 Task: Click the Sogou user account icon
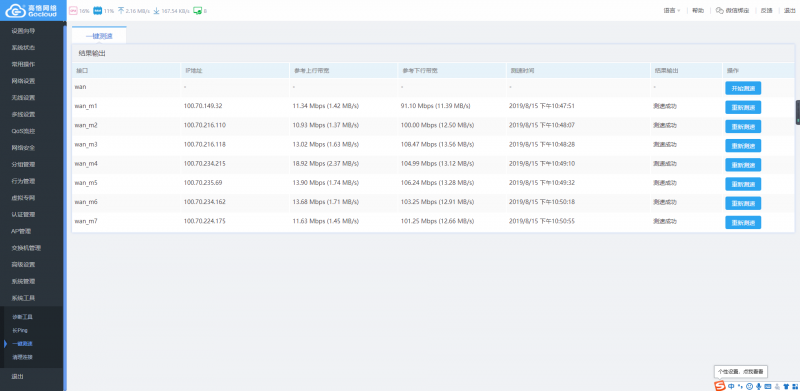tap(777, 386)
